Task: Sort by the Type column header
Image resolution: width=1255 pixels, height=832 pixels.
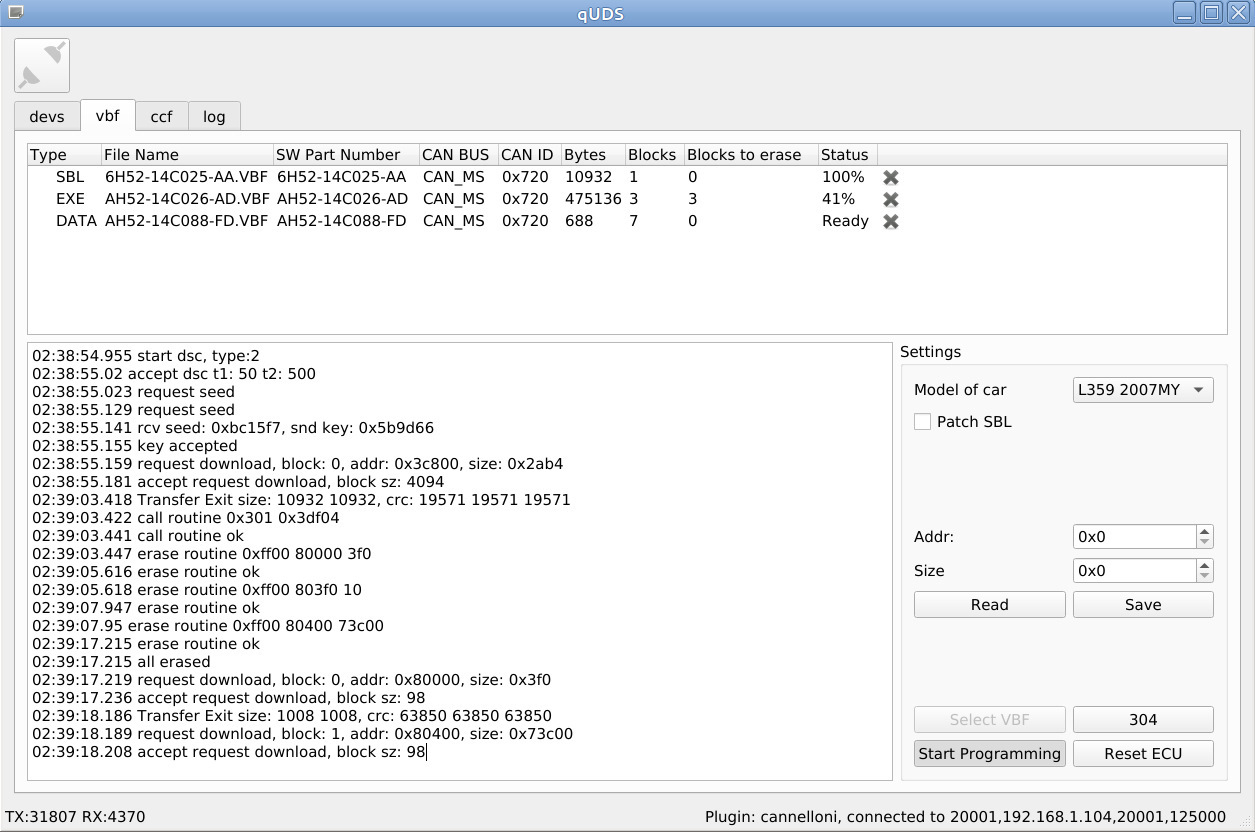Action: point(64,155)
